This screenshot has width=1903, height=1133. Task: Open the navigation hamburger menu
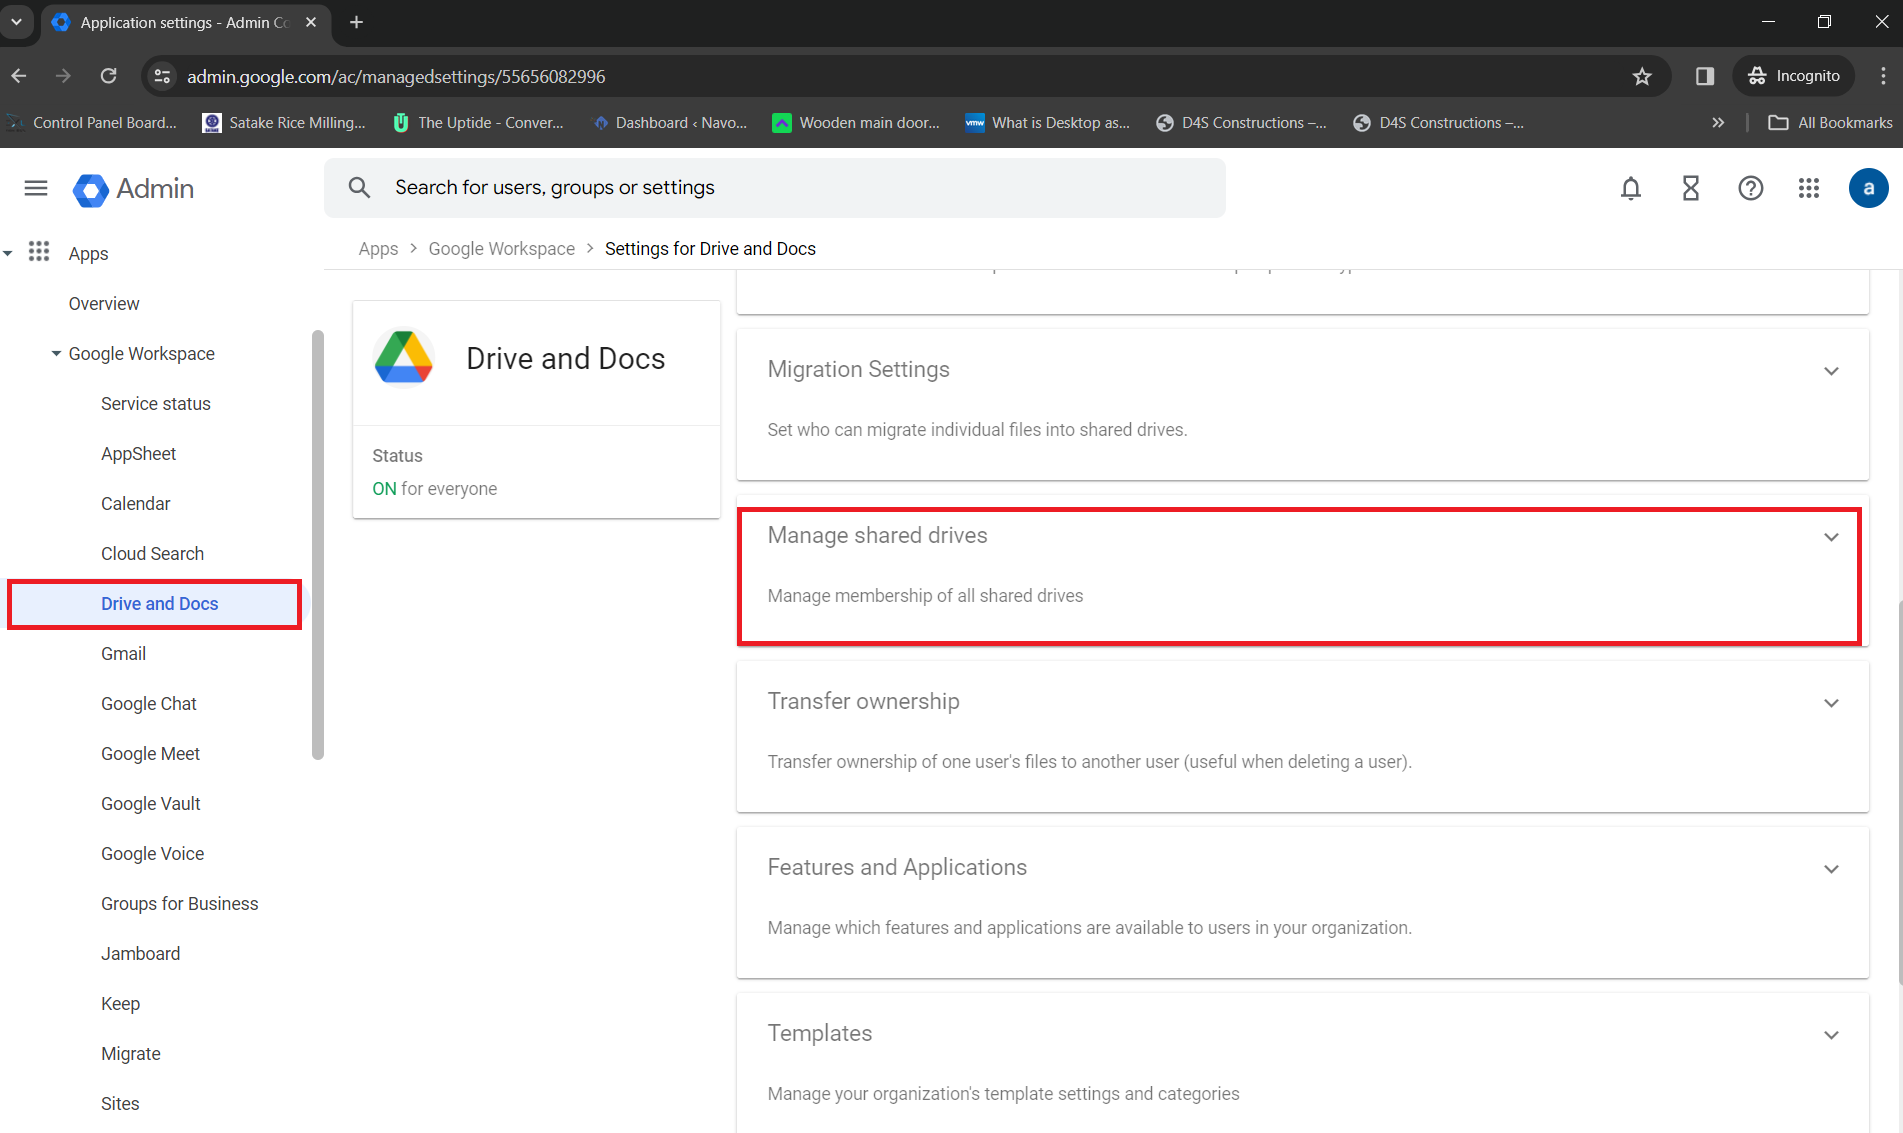(35, 188)
